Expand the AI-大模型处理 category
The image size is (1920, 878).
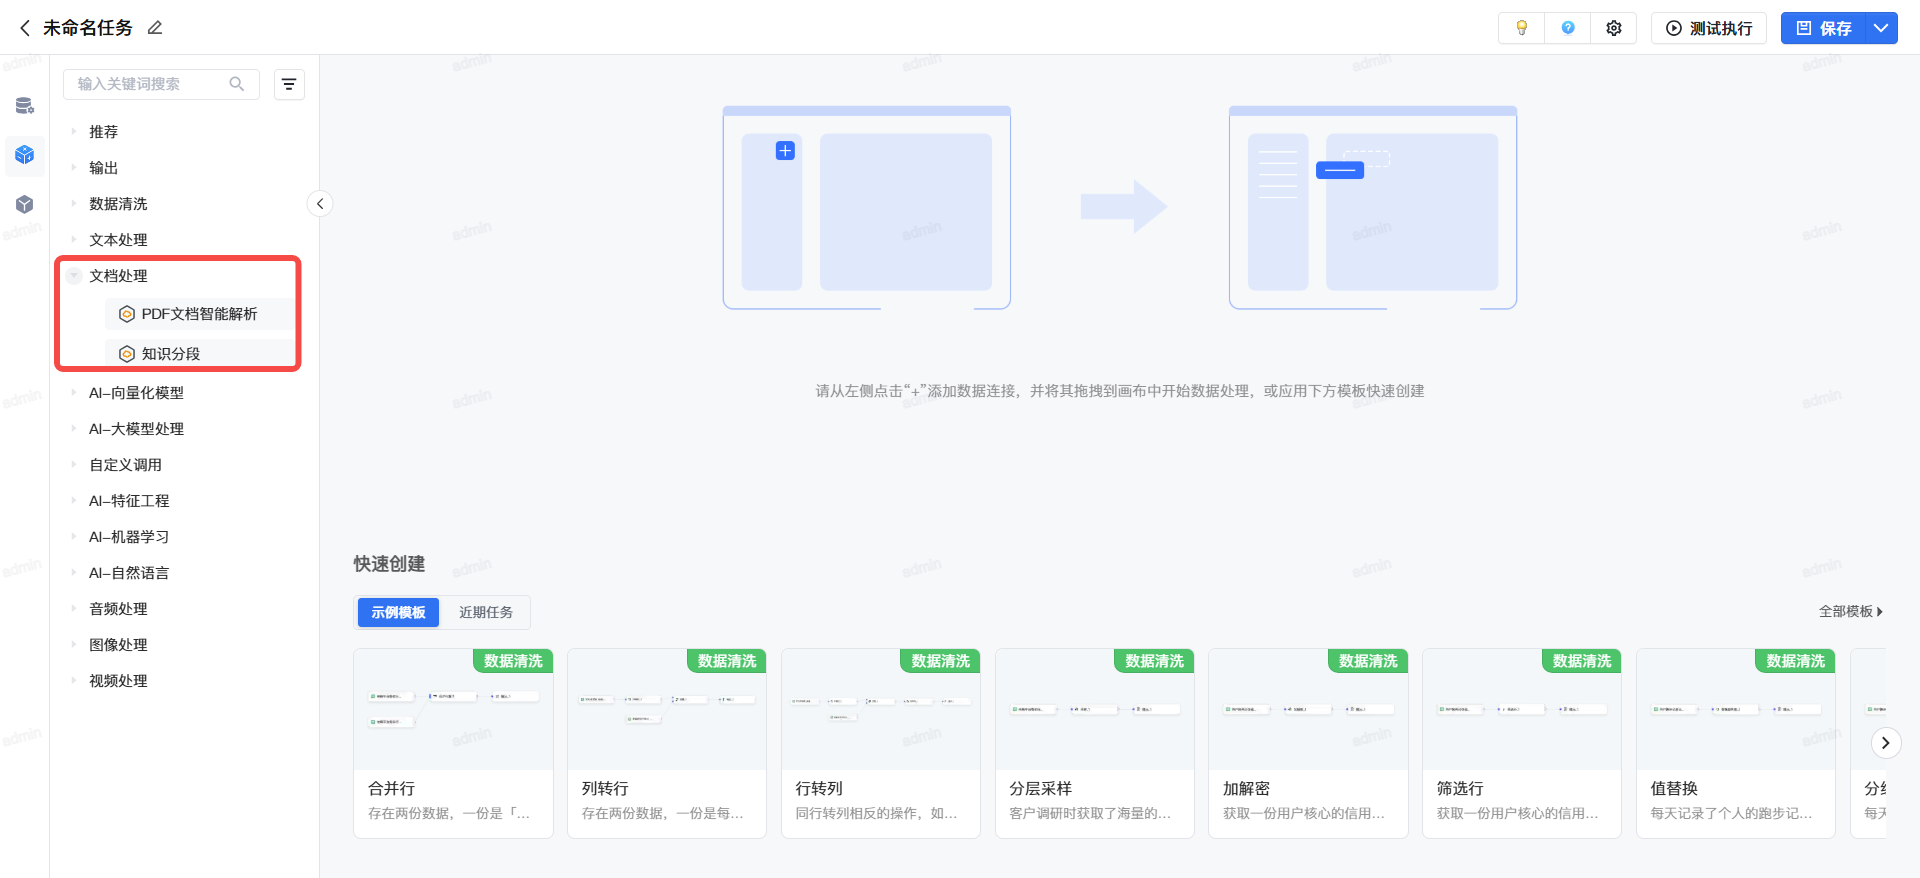(74, 429)
